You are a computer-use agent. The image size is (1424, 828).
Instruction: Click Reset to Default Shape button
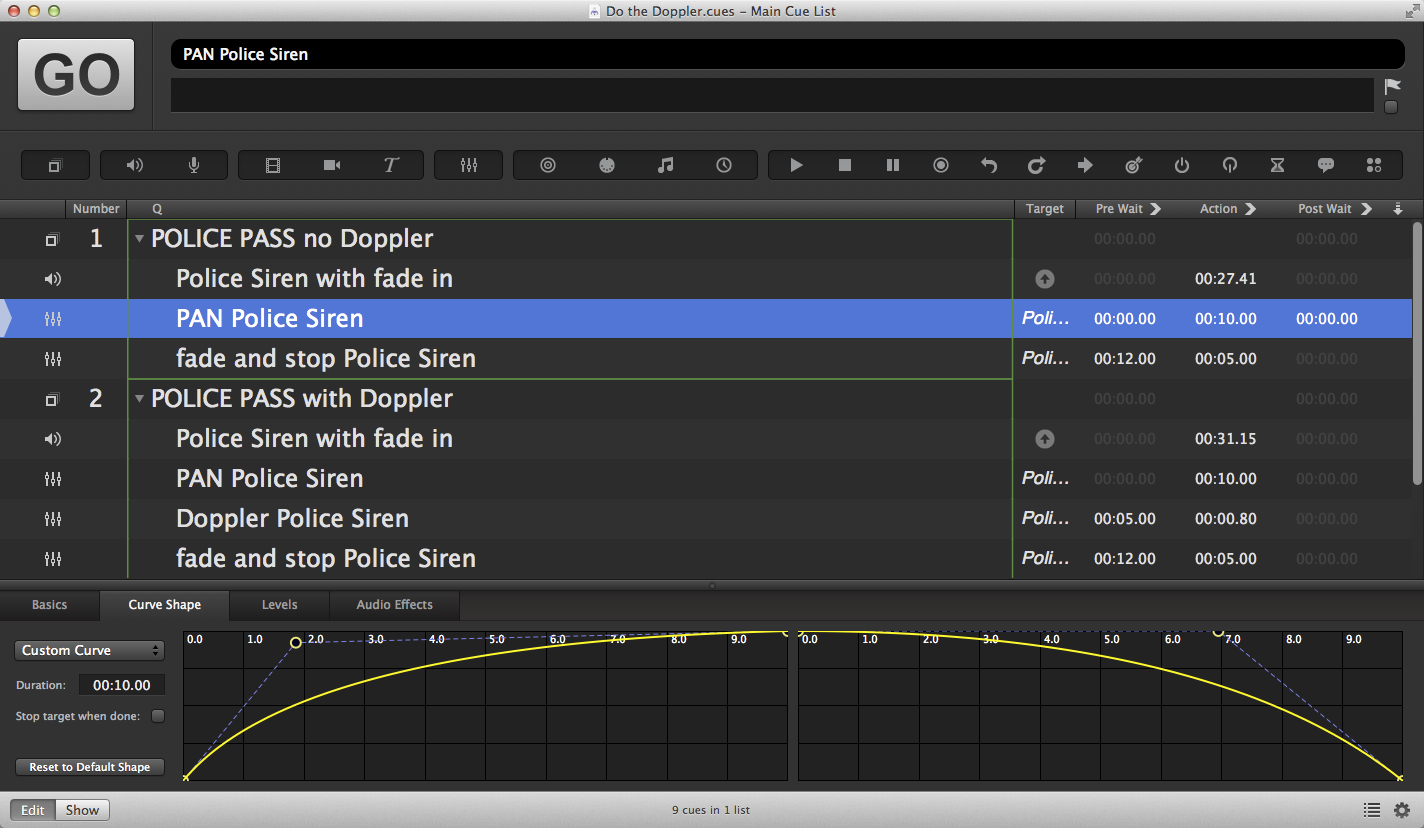(89, 767)
